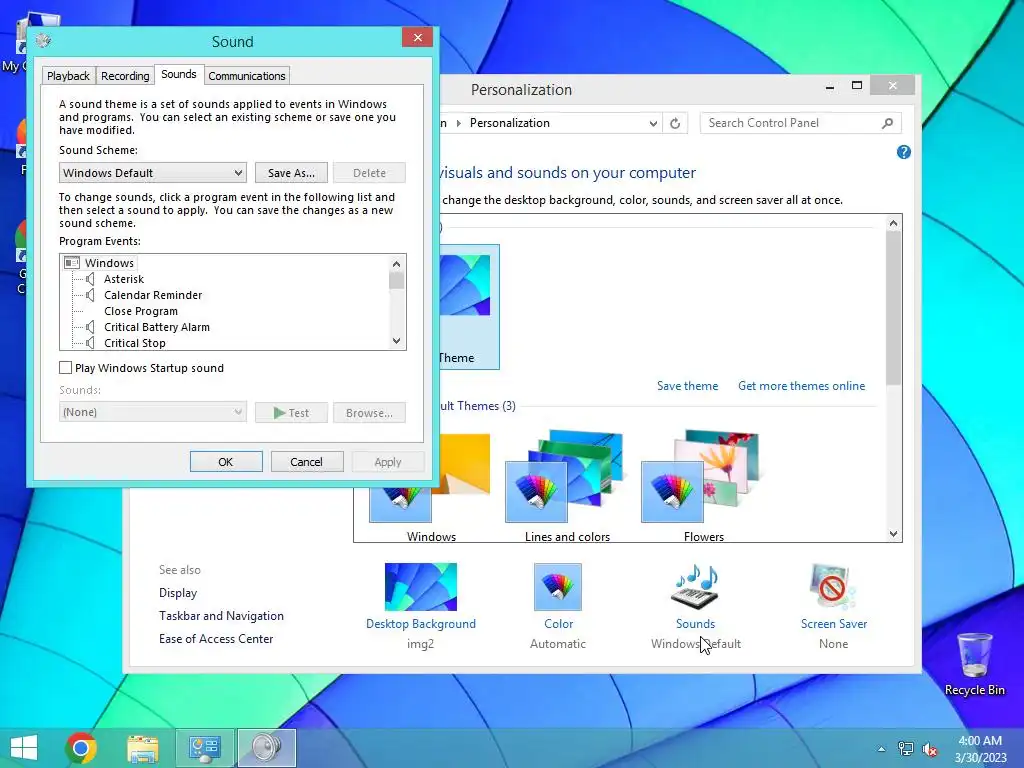Select the Windows program events root item
The width and height of the screenshot is (1024, 768).
point(99,263)
